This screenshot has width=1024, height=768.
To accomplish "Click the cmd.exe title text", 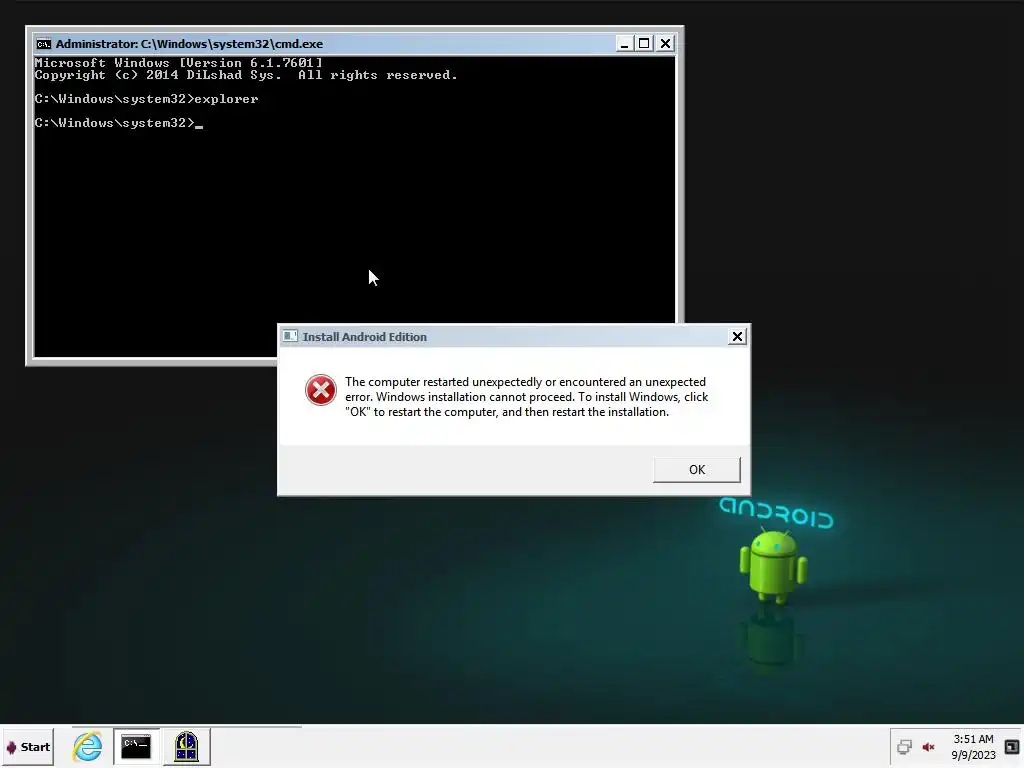I will tap(189, 44).
